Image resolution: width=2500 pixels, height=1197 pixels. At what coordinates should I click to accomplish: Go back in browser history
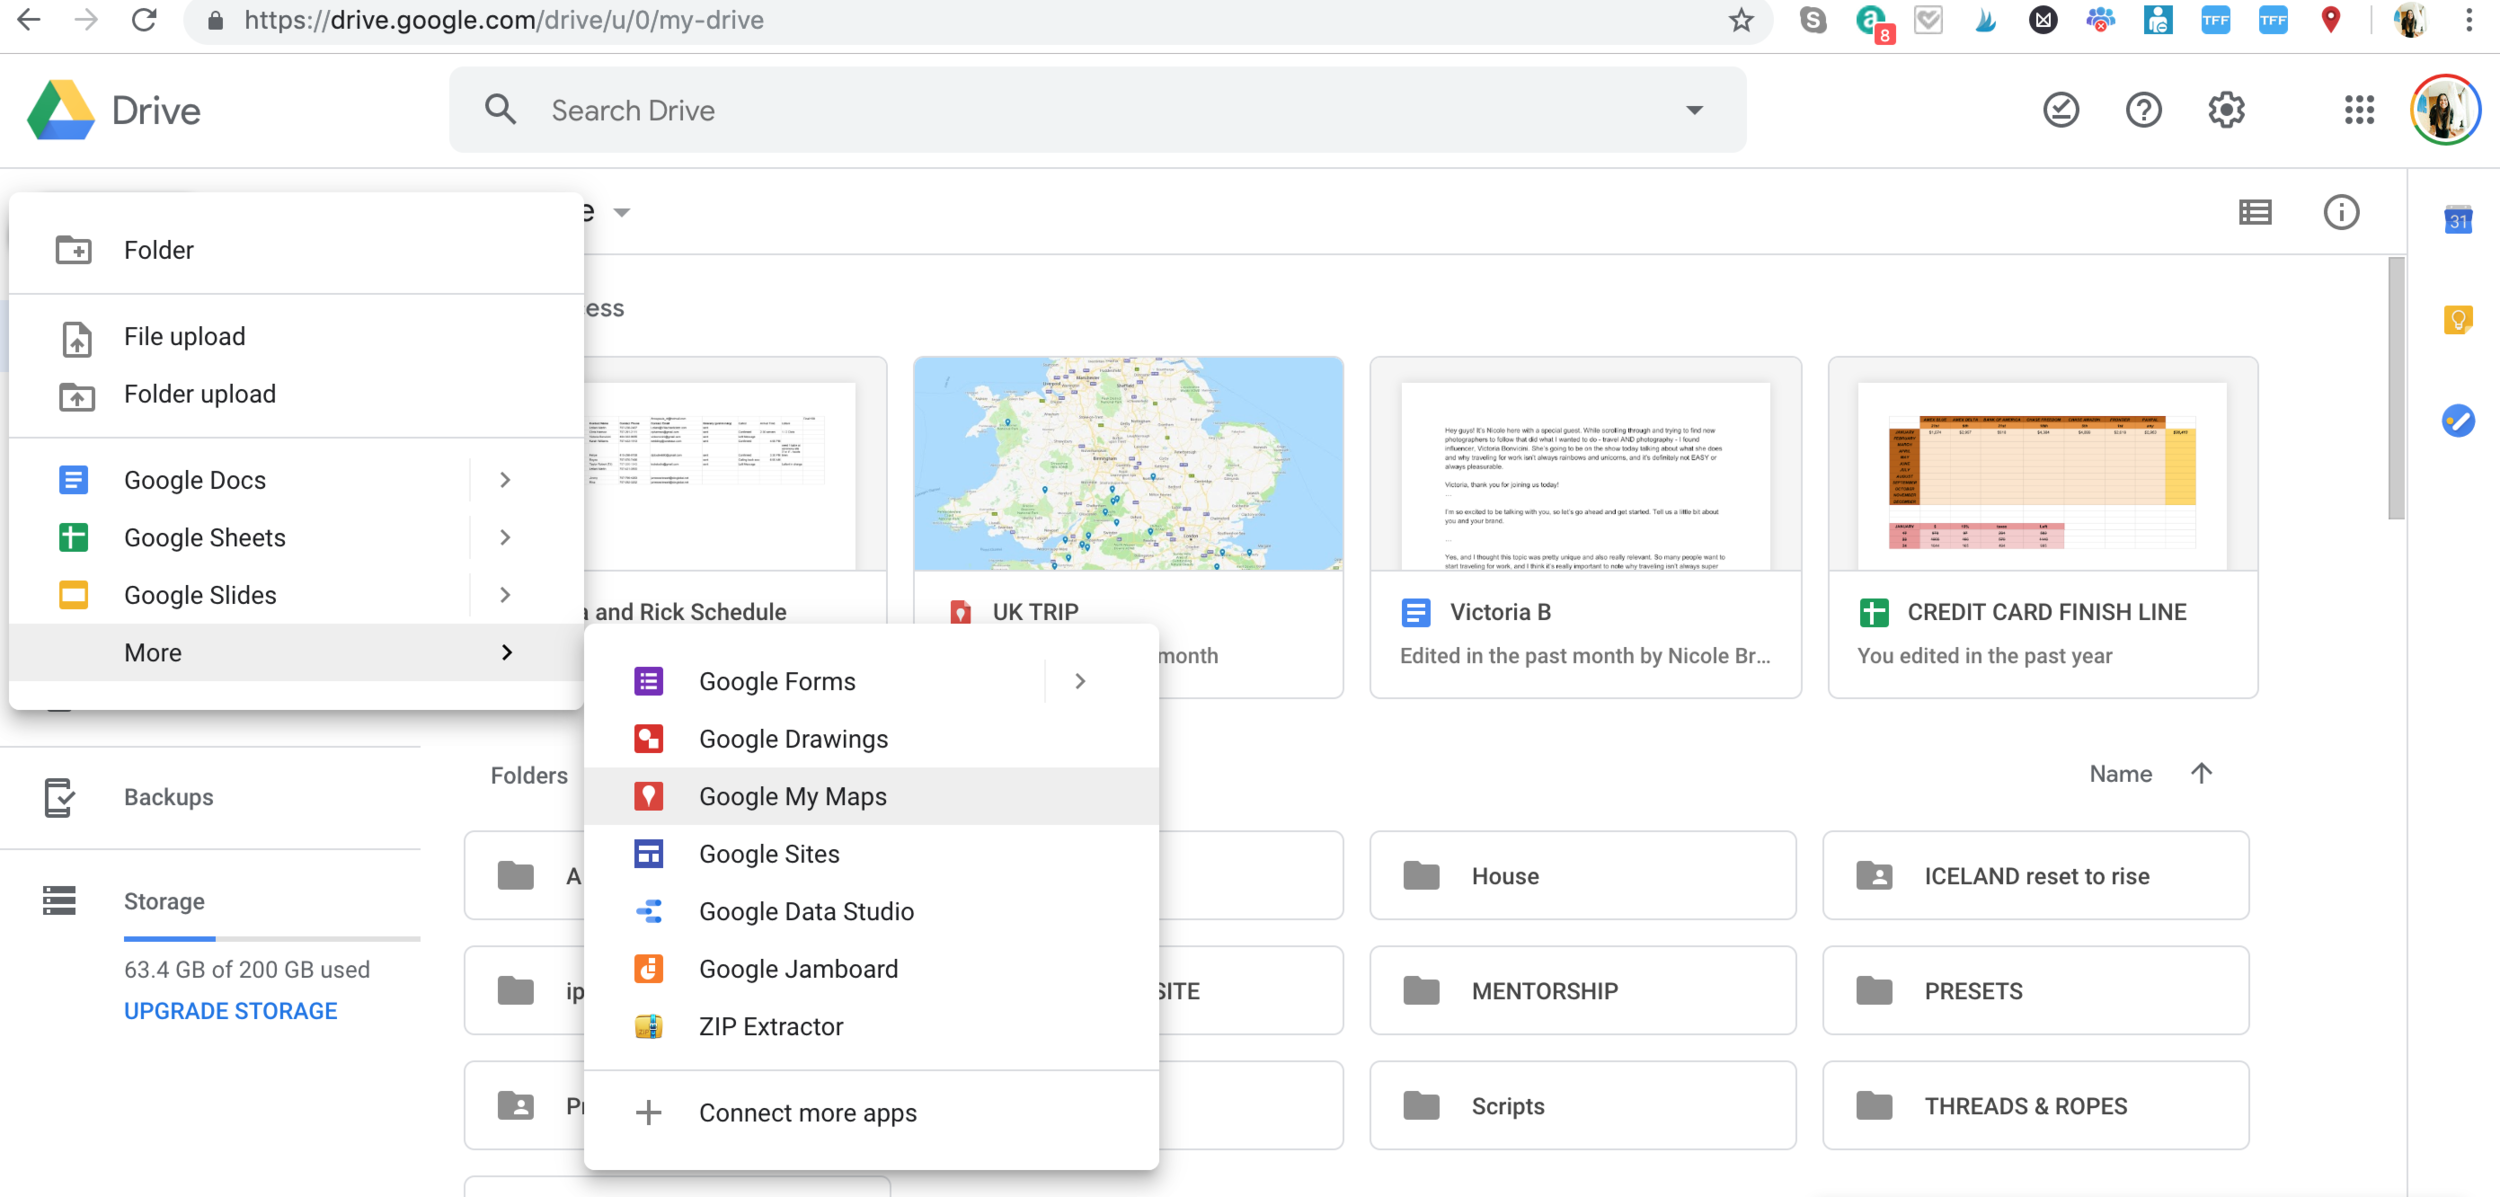coord(29,20)
